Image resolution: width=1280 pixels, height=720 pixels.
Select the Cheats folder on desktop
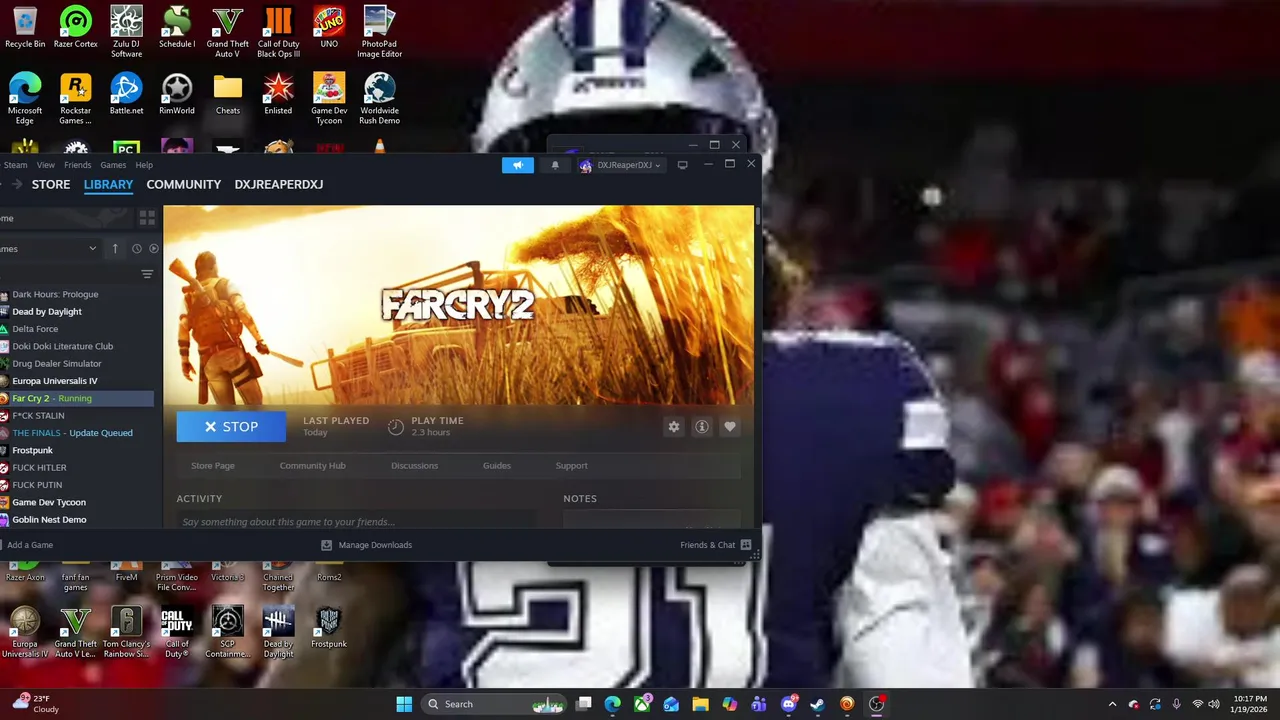228,95
